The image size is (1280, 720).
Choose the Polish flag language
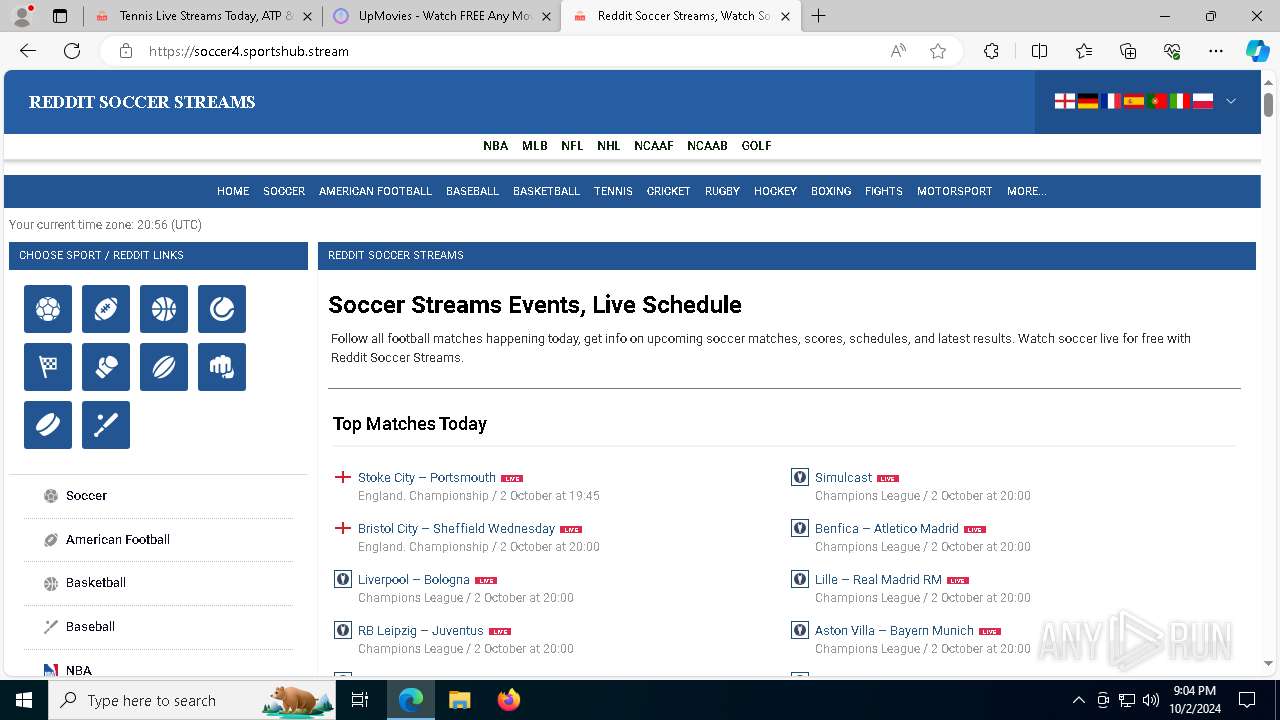(x=1203, y=101)
